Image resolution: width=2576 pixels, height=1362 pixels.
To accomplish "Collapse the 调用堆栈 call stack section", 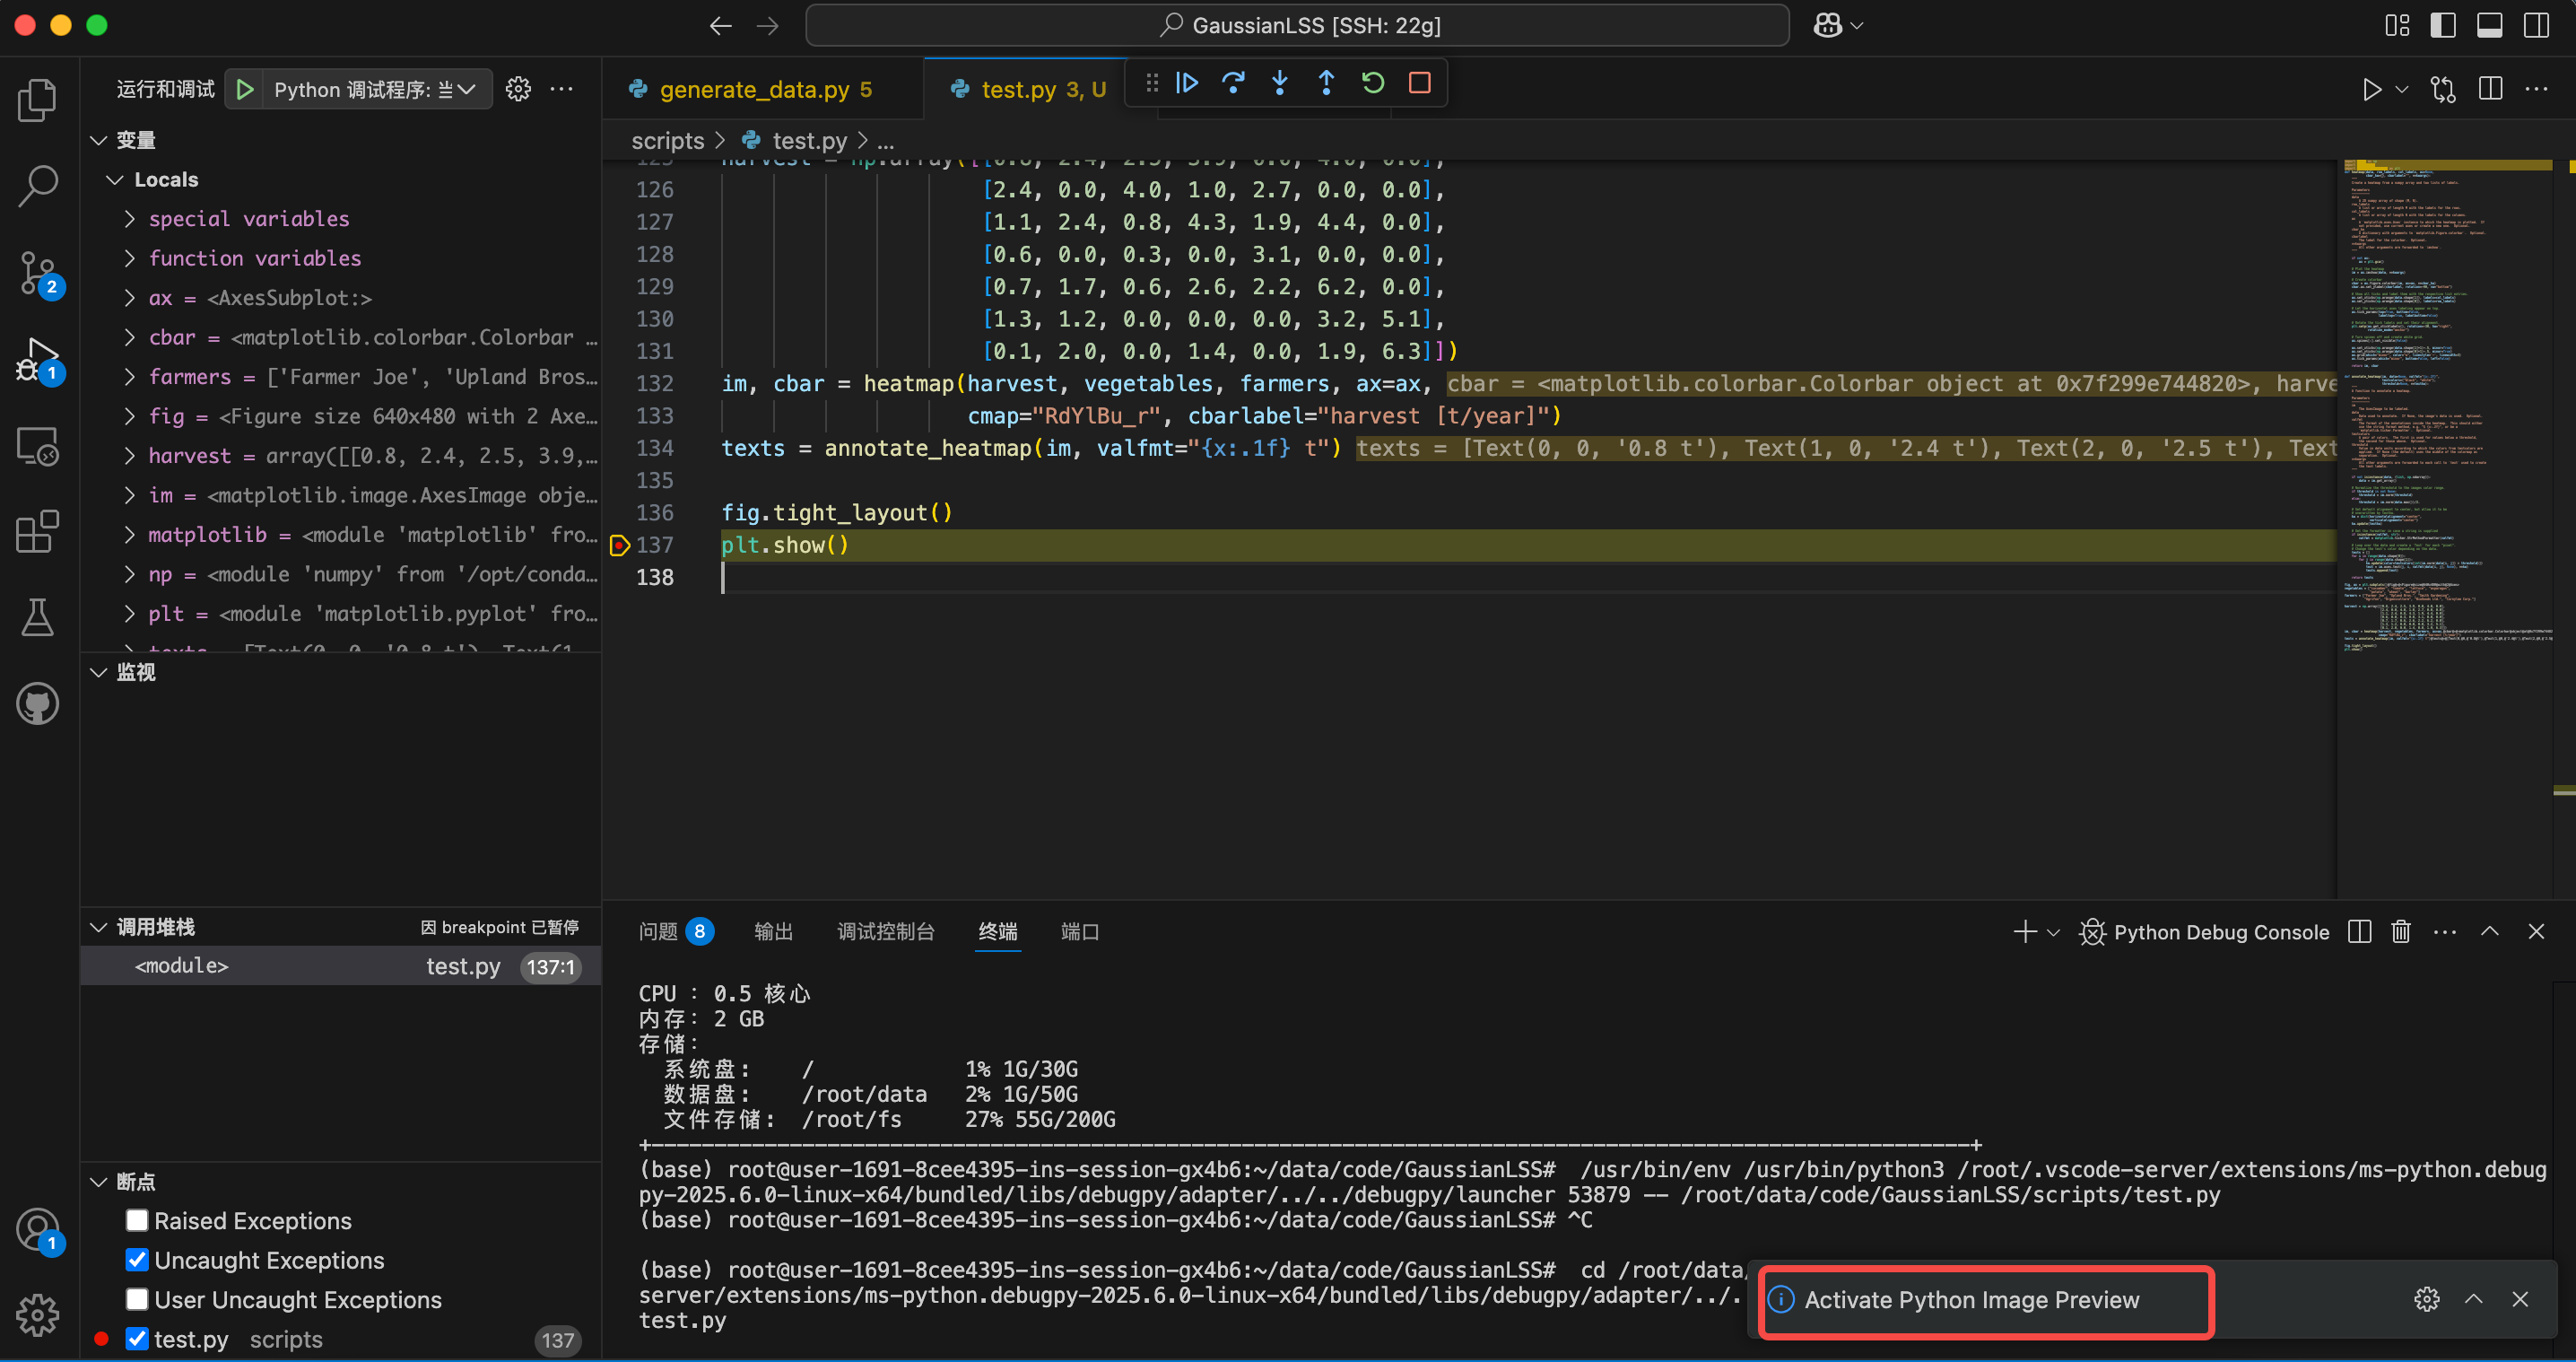I will tap(99, 927).
